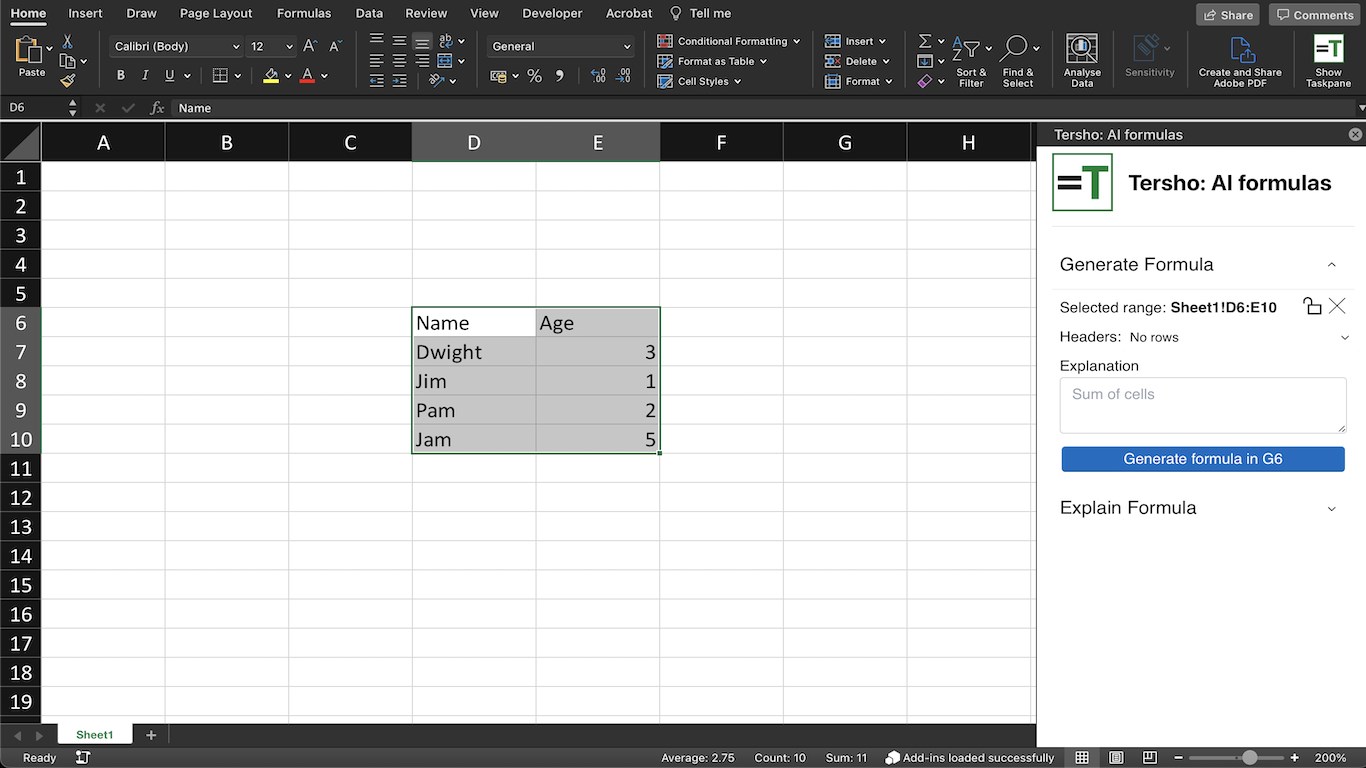This screenshot has width=1366, height=768.
Task: Open Analyse Data tool
Action: point(1081,60)
